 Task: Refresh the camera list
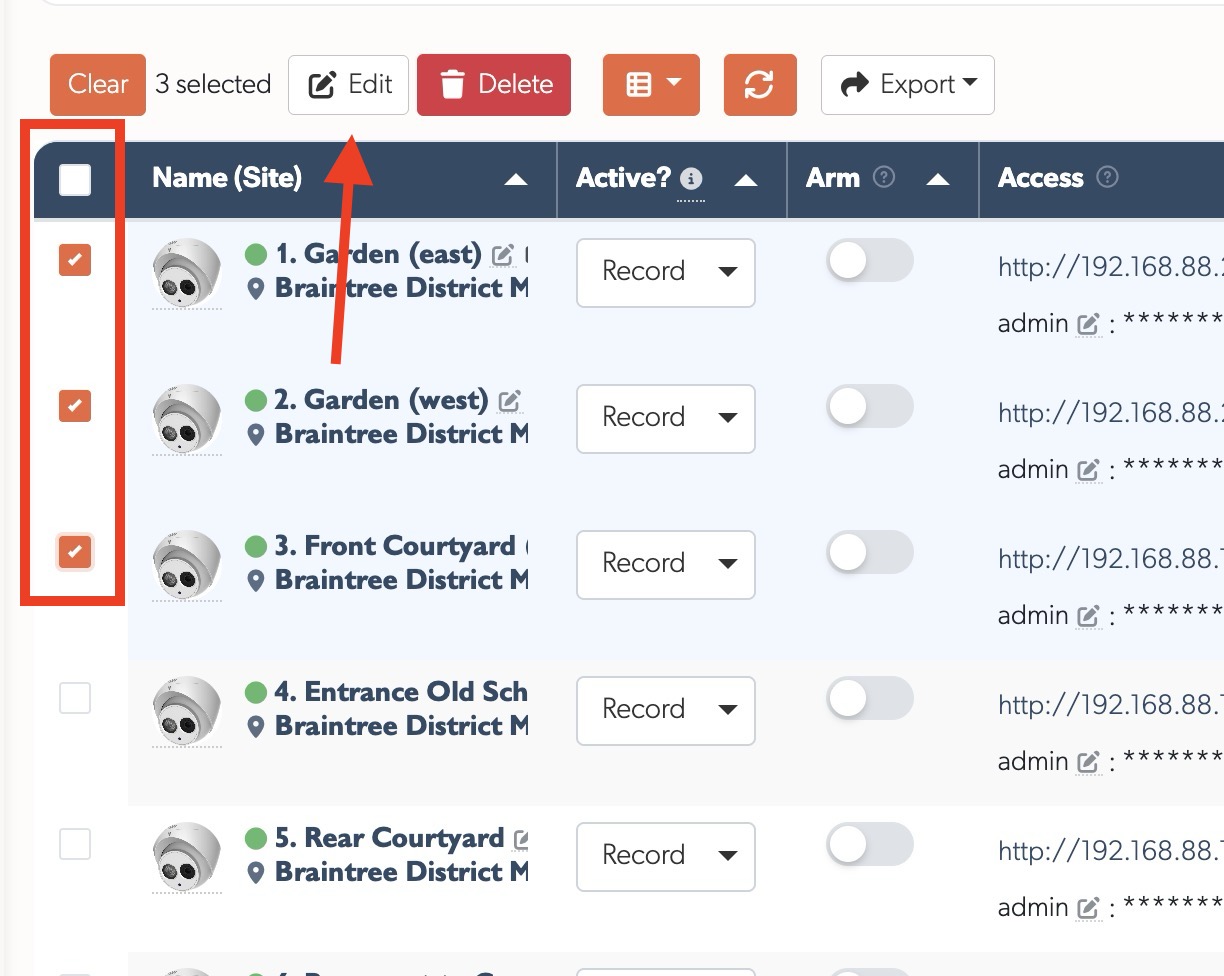[x=760, y=85]
